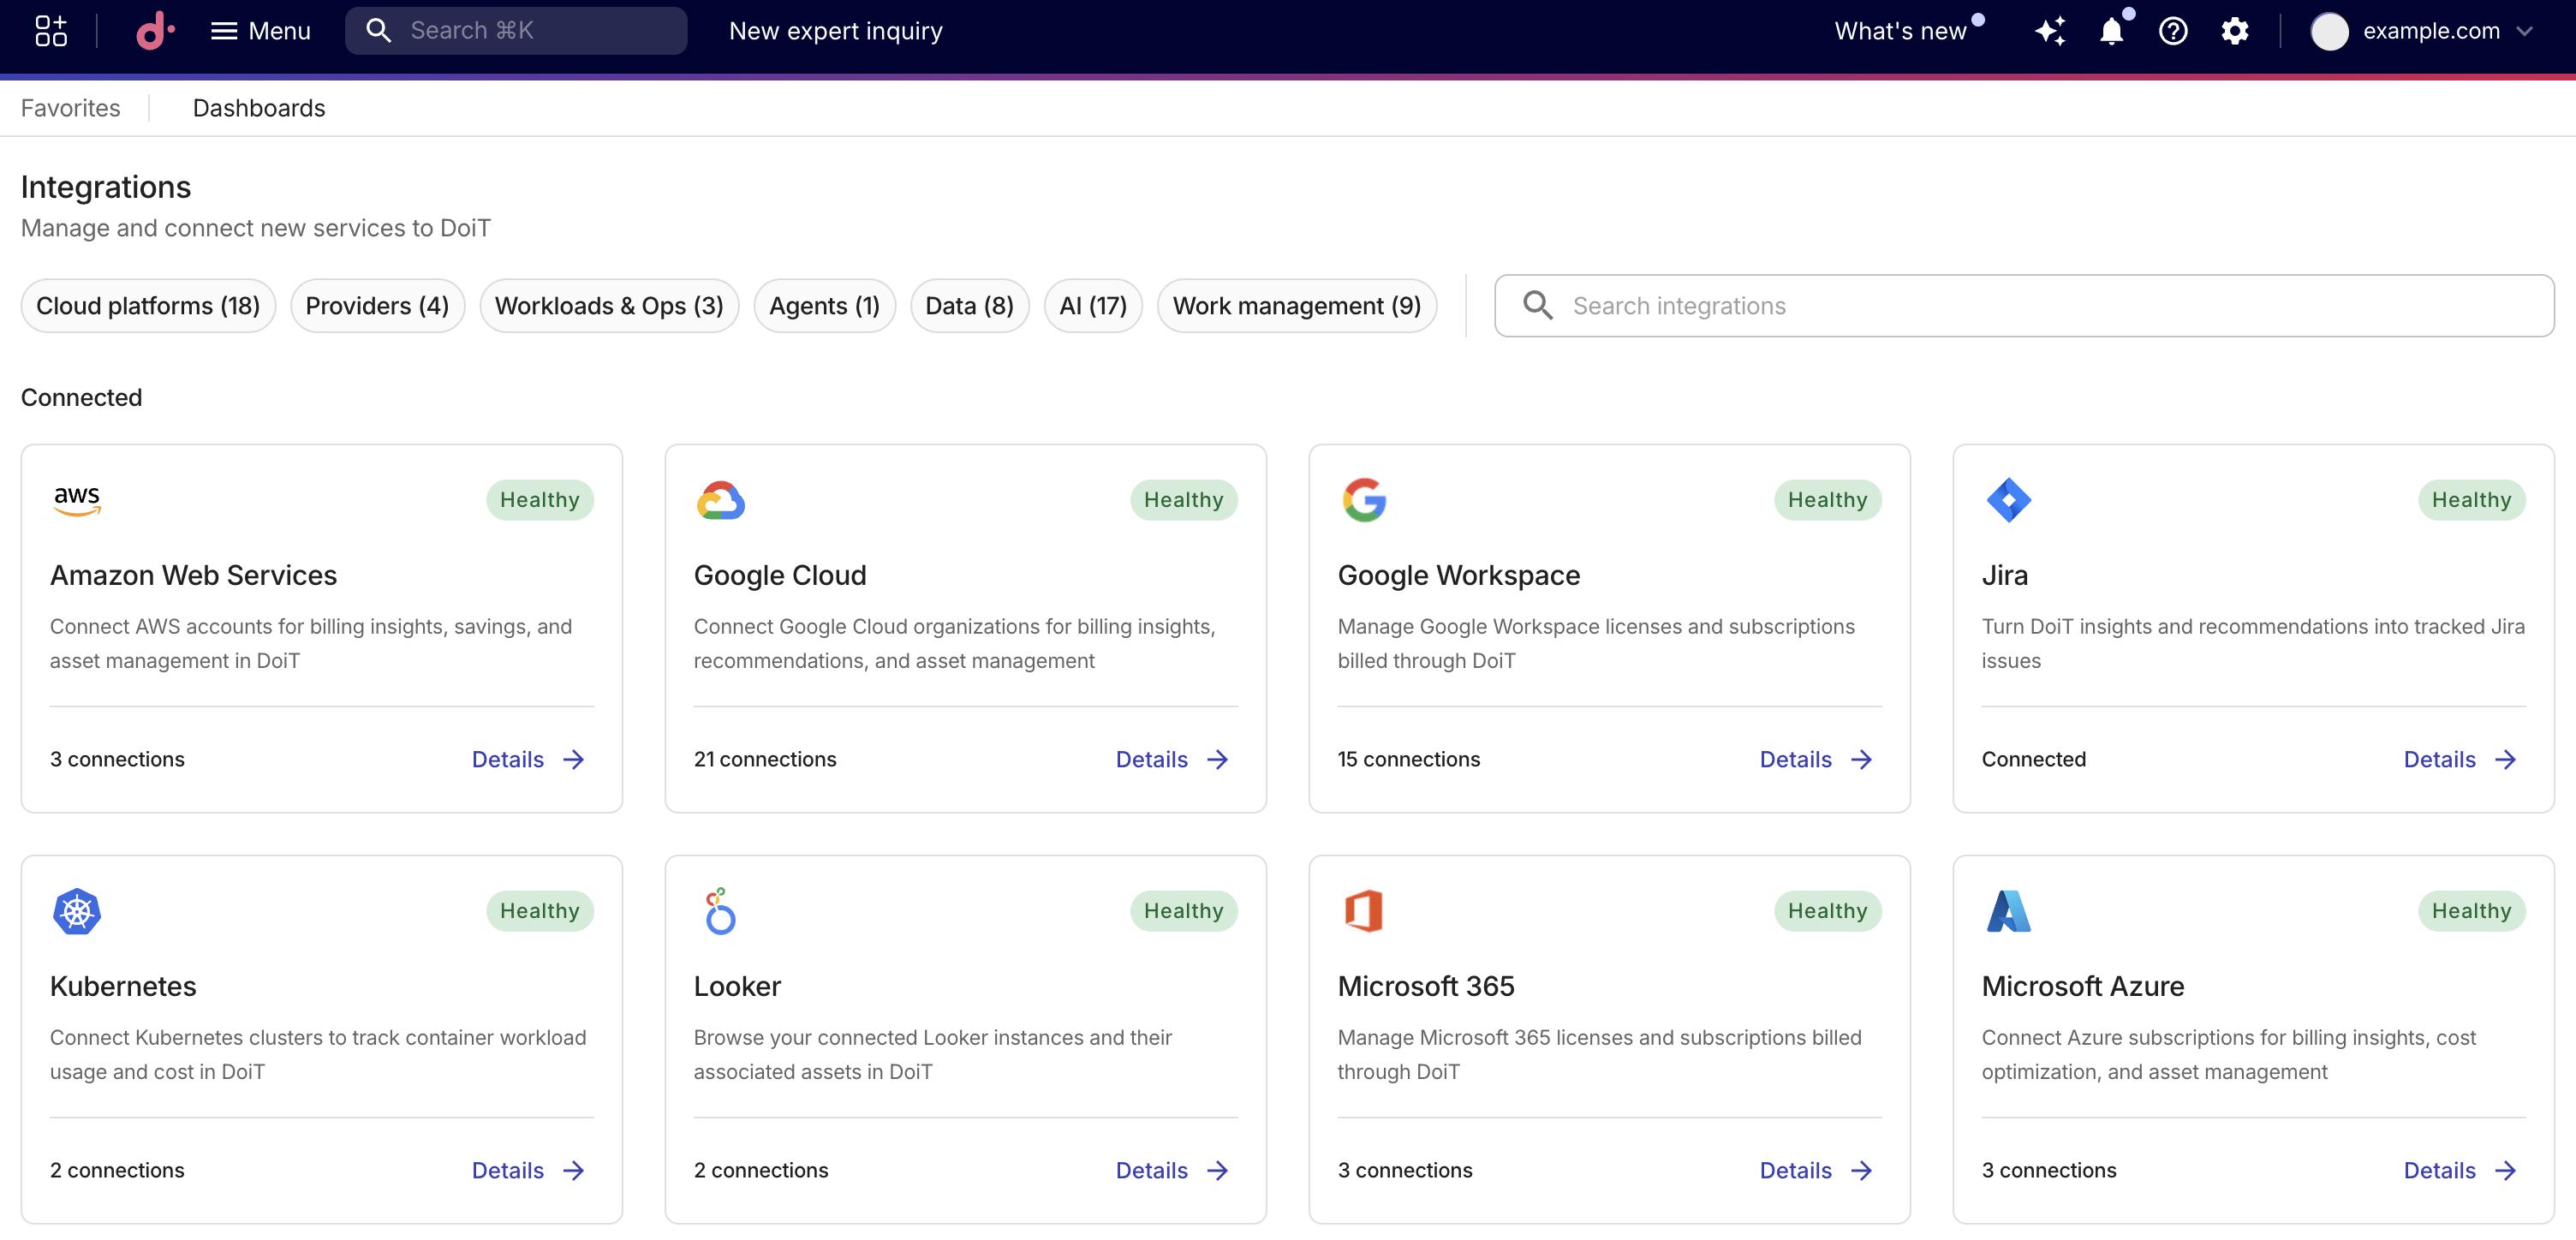This screenshot has height=1240, width=2576.
Task: Filter by Work management (9)
Action: click(1296, 306)
